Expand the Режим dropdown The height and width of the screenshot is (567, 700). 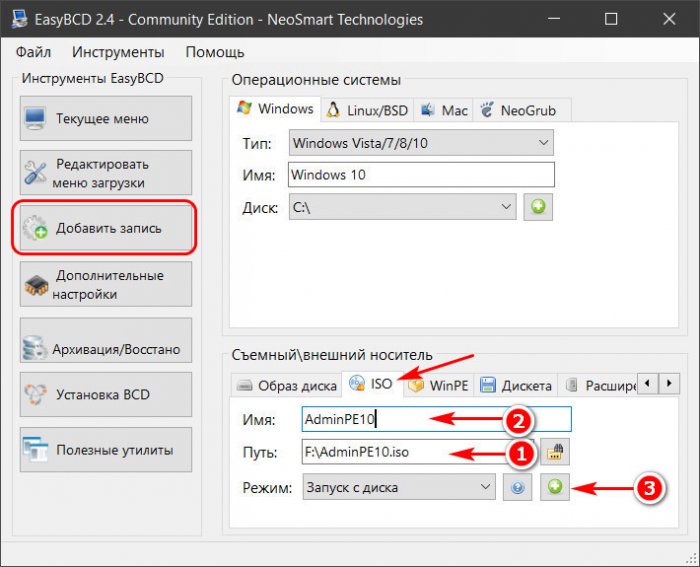click(x=399, y=487)
